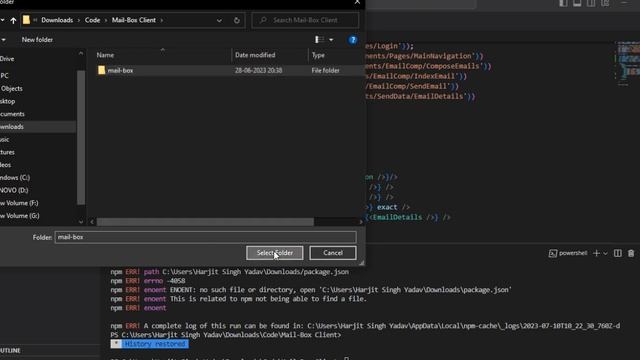Open the dialog help button
640x360 pixels.
353,40
